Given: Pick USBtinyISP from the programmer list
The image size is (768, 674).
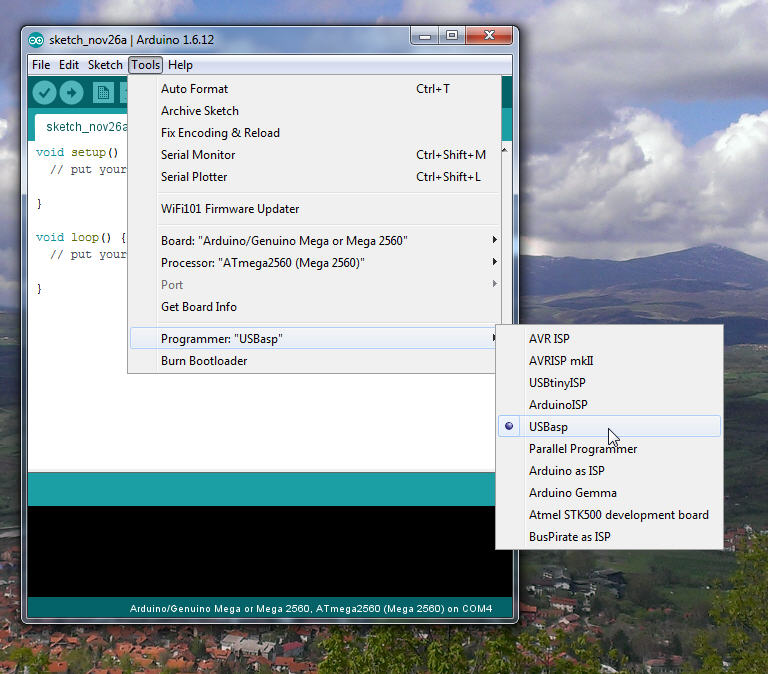Looking at the screenshot, I should tap(557, 383).
